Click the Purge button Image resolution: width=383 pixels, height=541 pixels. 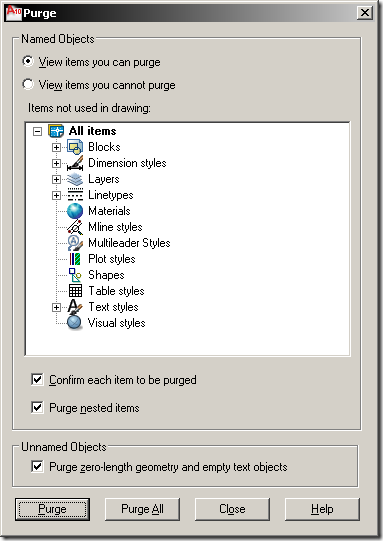pyautogui.click(x=52, y=509)
